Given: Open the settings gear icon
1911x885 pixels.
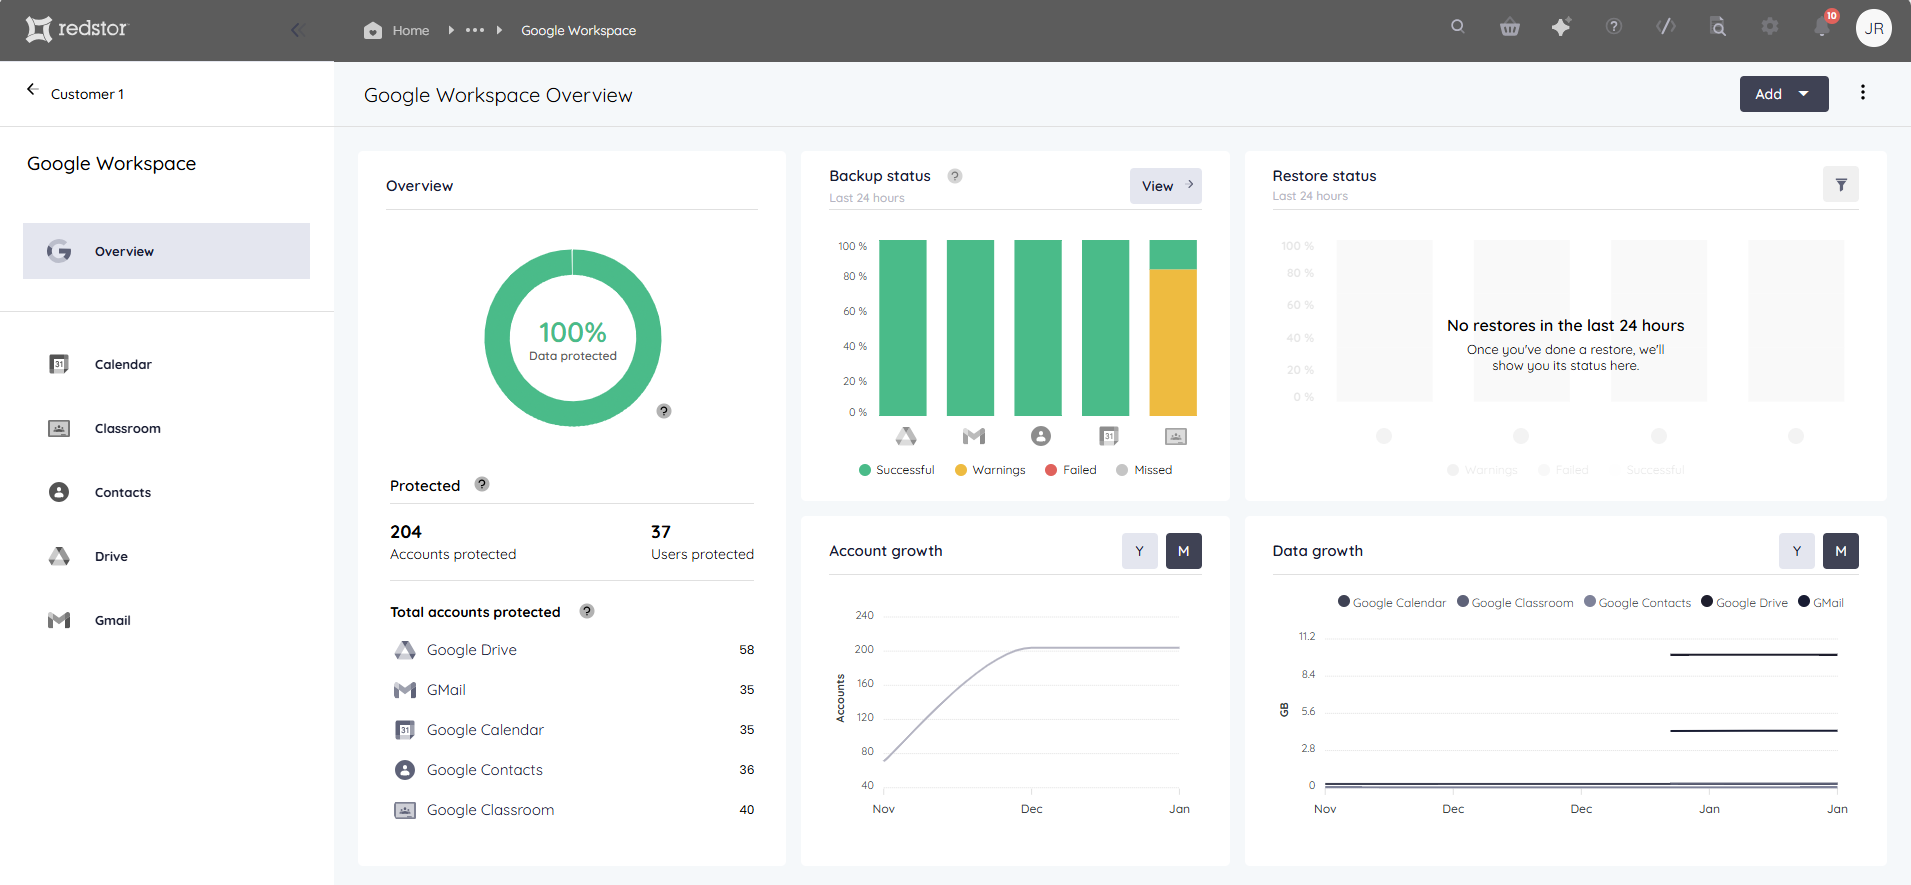Looking at the screenshot, I should [1770, 27].
